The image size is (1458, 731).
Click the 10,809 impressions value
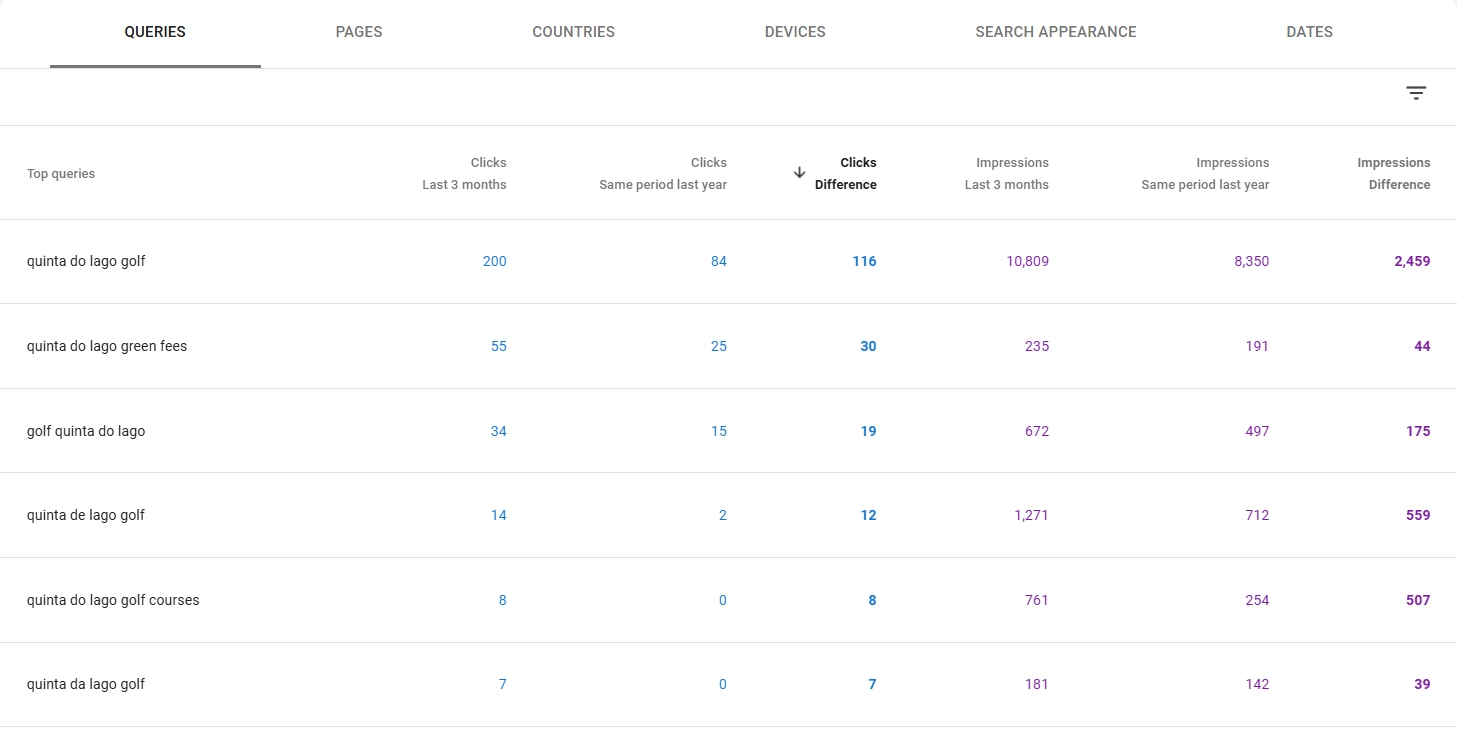(1027, 261)
